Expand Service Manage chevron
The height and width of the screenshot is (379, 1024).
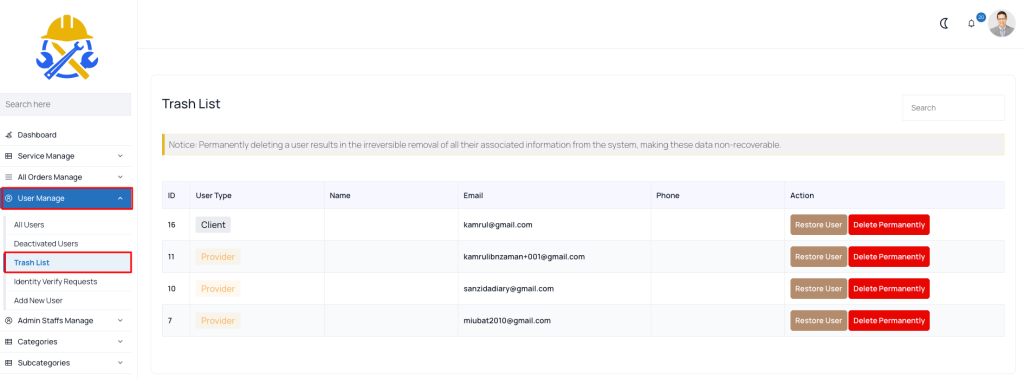coord(120,156)
